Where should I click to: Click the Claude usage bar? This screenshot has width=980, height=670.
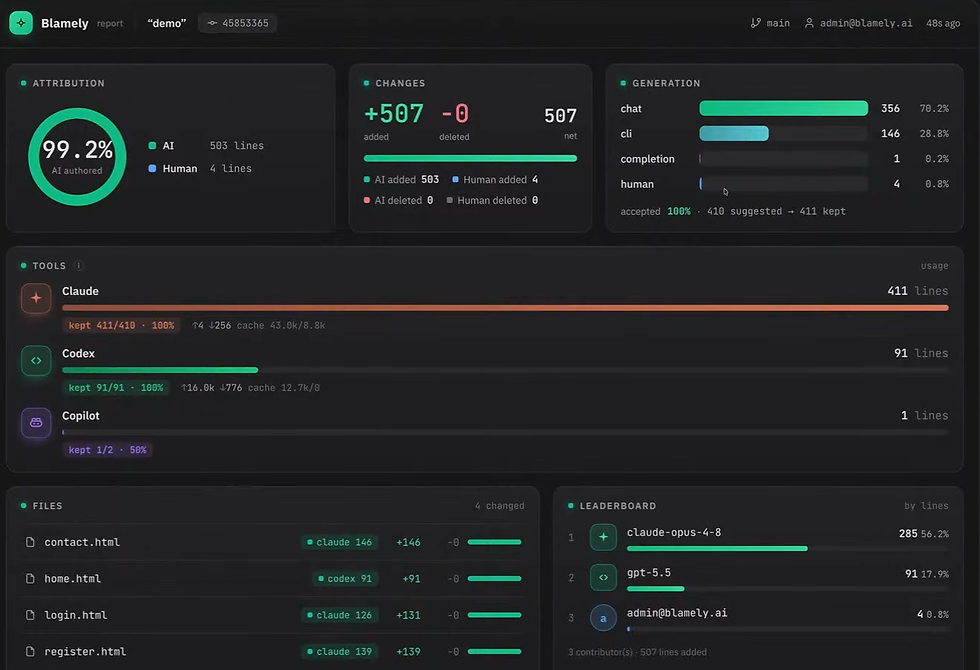pos(505,308)
